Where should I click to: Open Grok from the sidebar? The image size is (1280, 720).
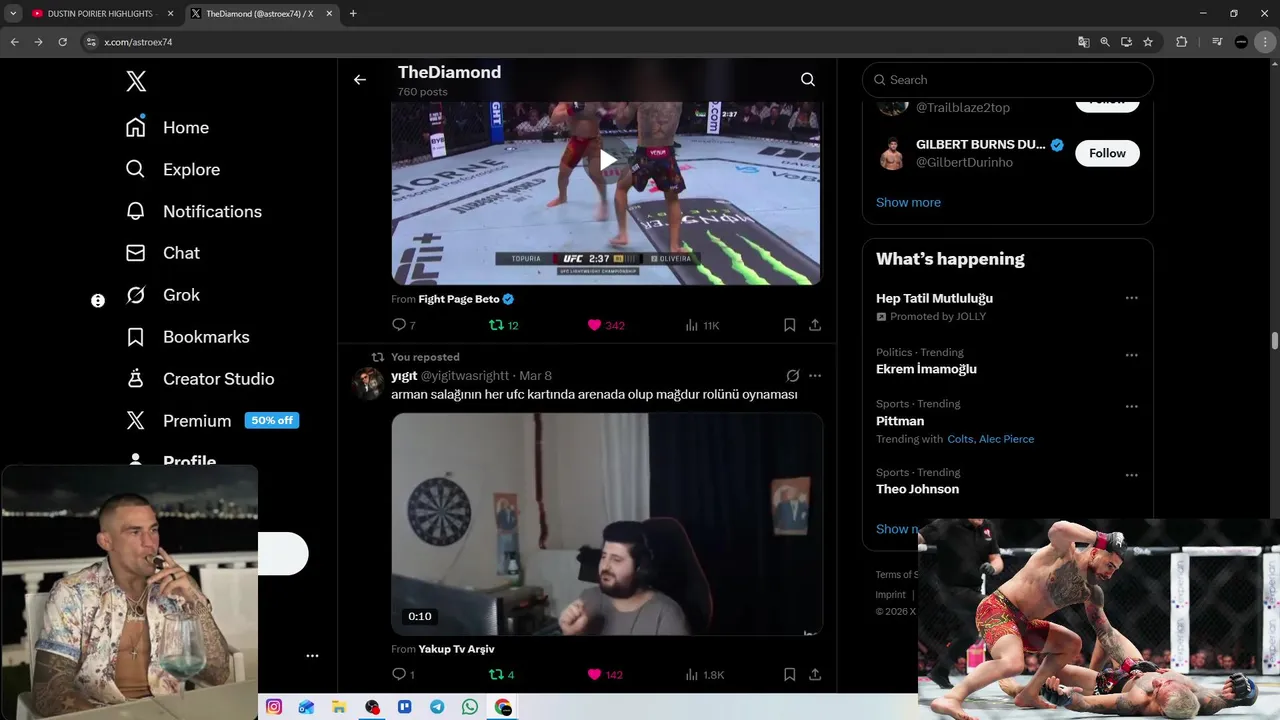[162, 296]
